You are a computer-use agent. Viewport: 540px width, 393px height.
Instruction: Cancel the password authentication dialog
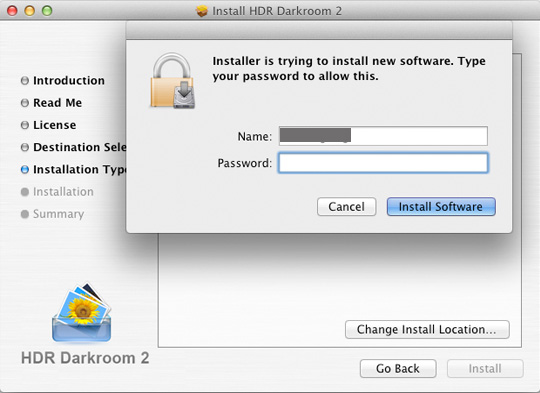pyautogui.click(x=346, y=207)
